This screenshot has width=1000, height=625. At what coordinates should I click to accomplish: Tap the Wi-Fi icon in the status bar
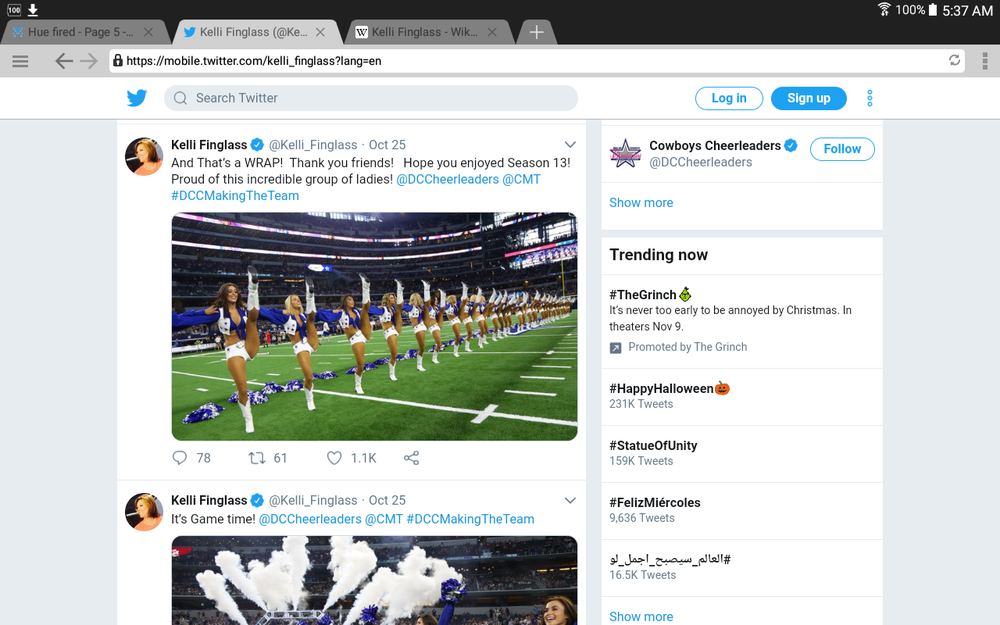pyautogui.click(x=884, y=9)
